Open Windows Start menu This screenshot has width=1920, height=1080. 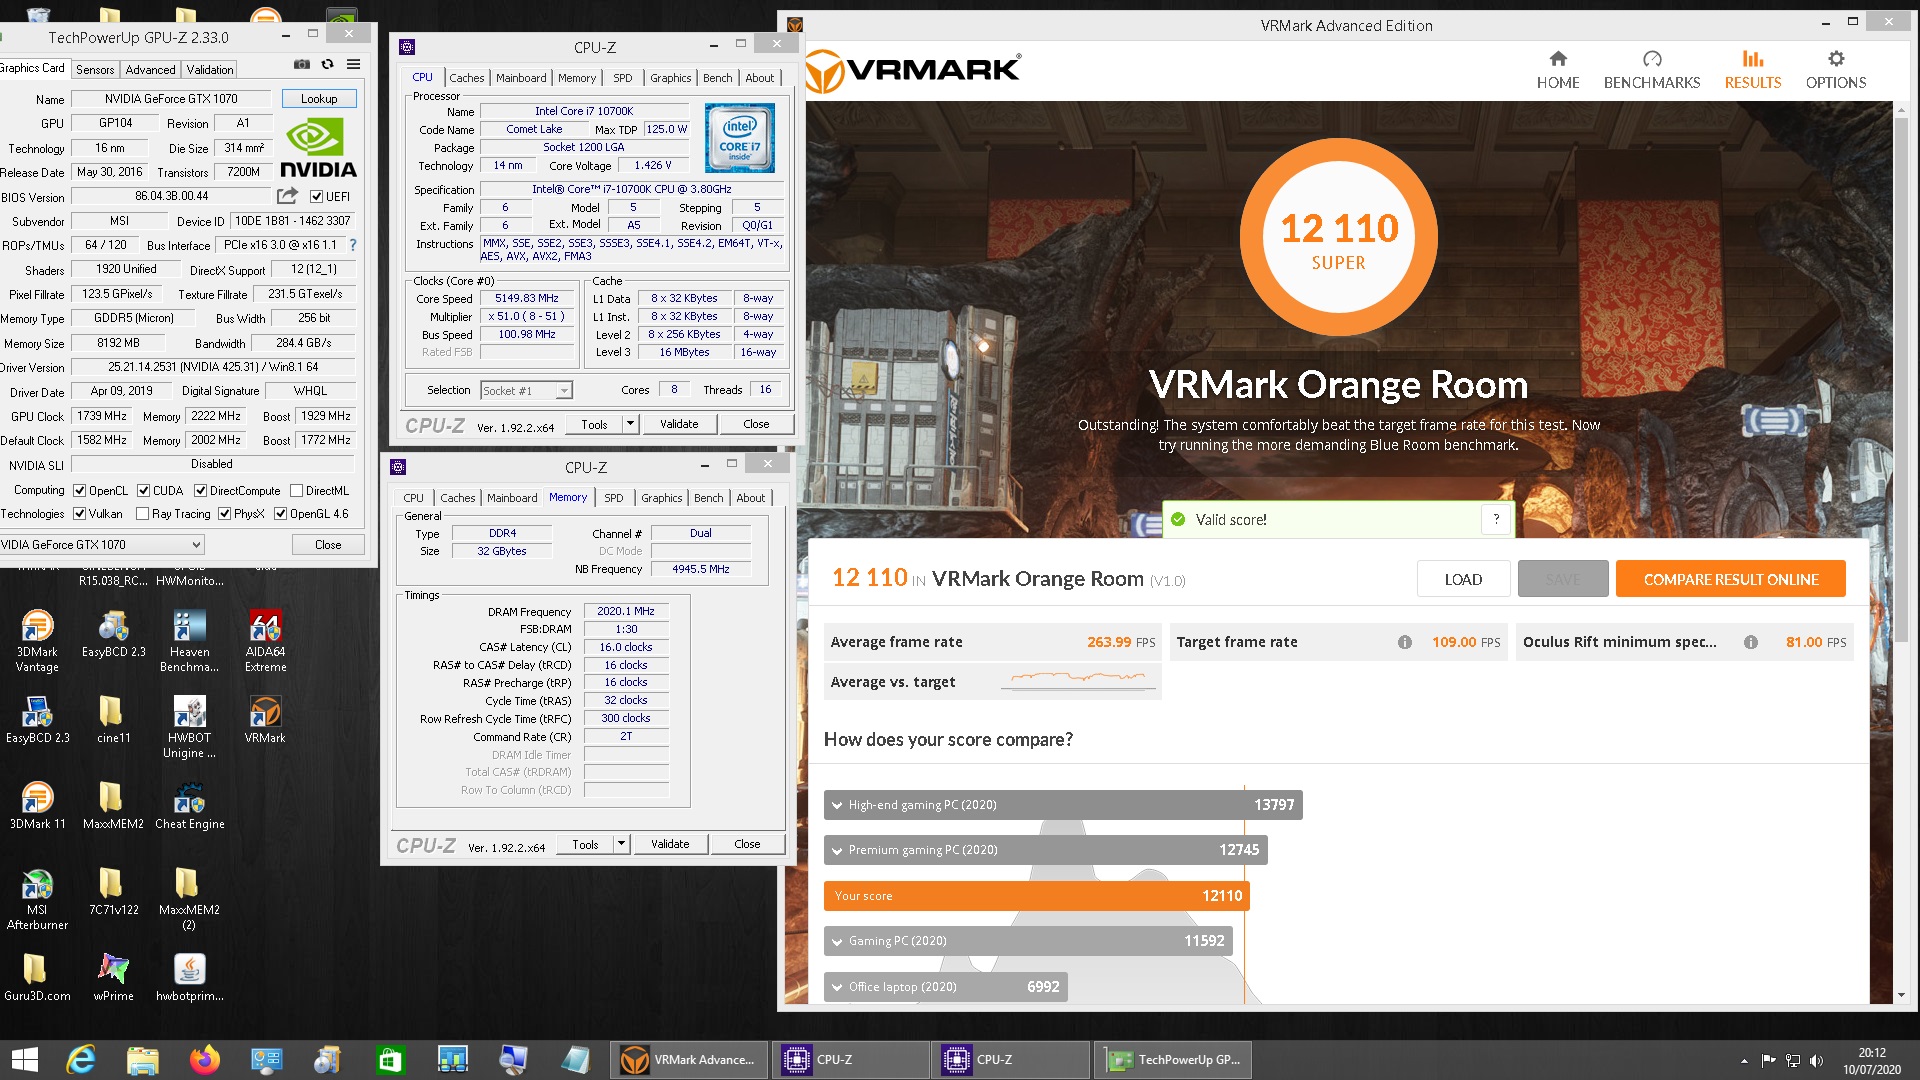[24, 1060]
